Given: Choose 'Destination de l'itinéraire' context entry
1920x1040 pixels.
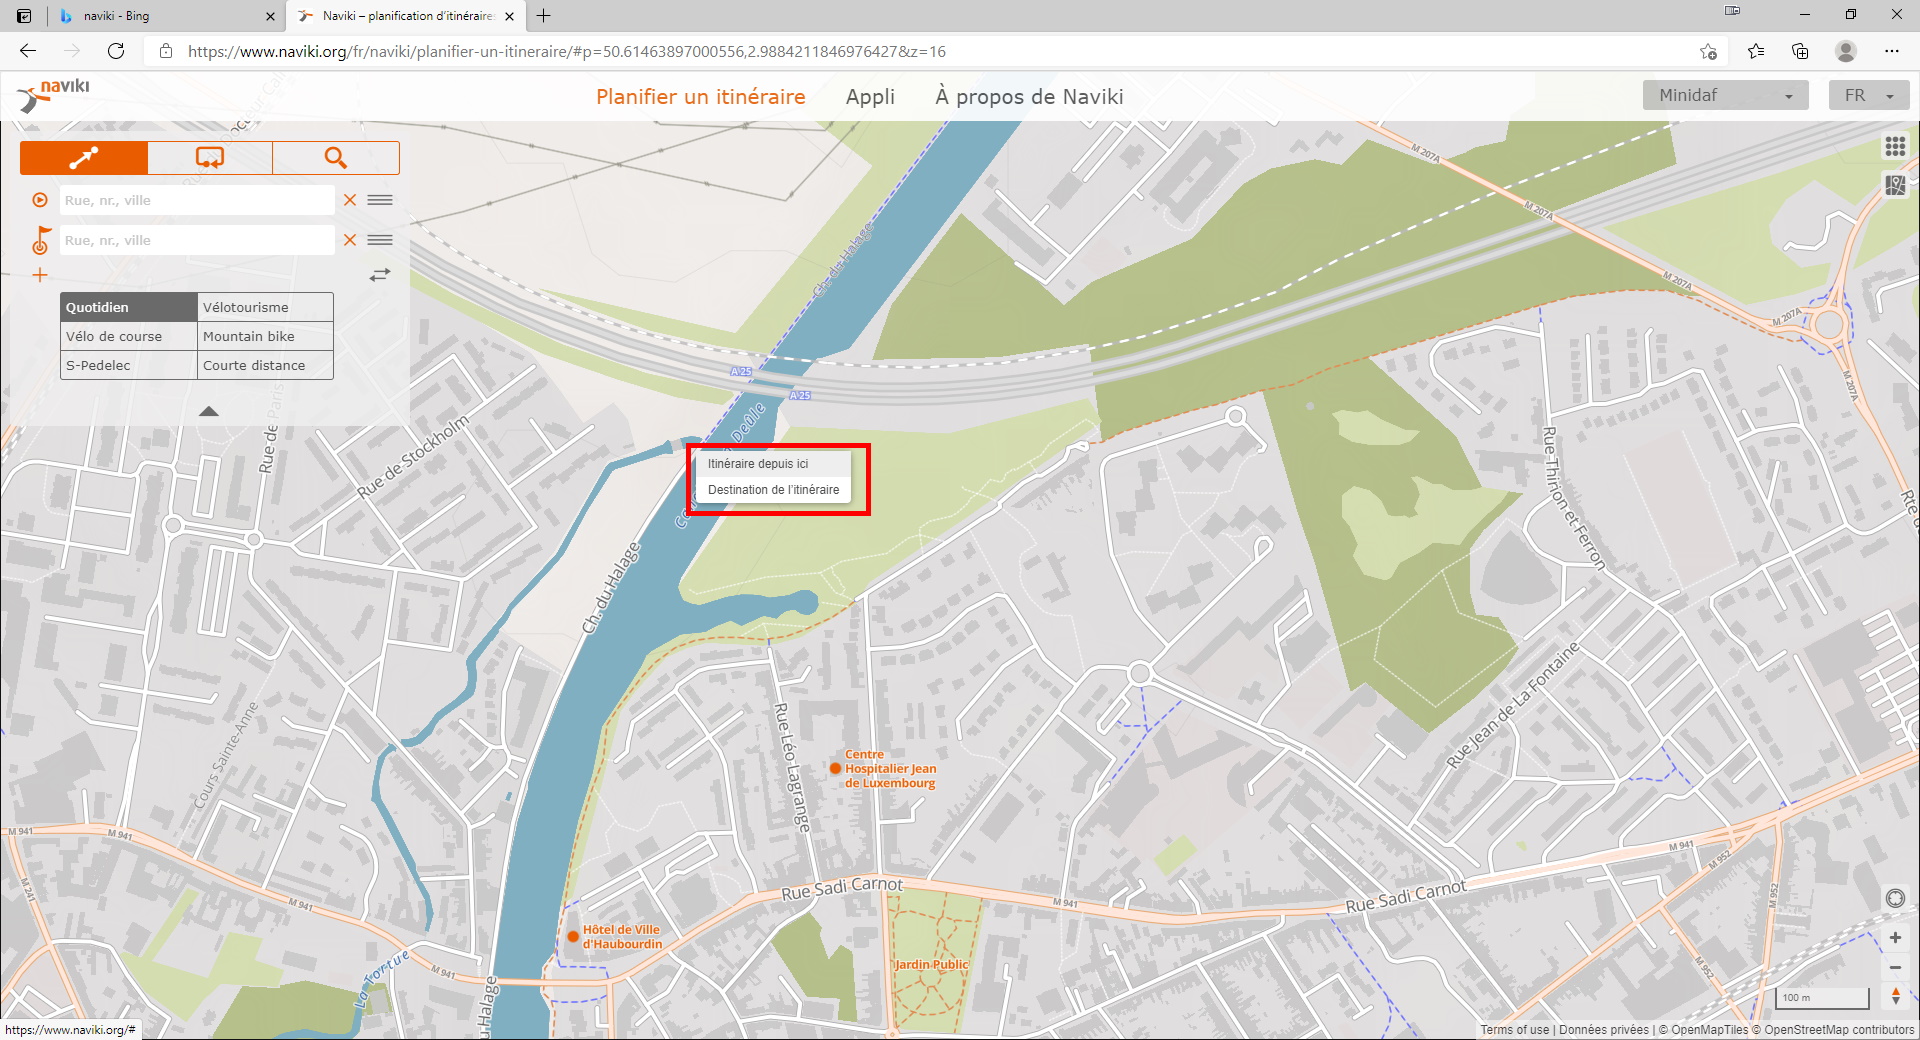Looking at the screenshot, I should point(773,490).
